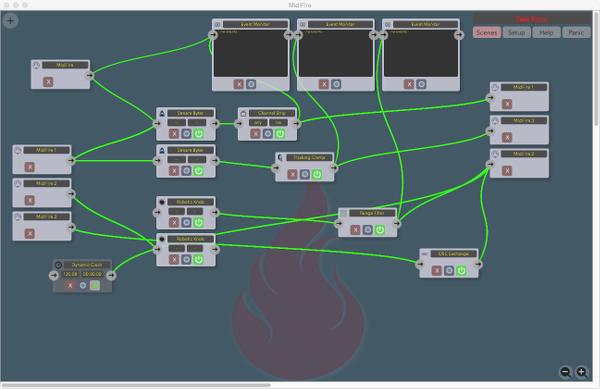Click settings gear on first Event Monitor
The image size is (600, 389).
pos(251,84)
